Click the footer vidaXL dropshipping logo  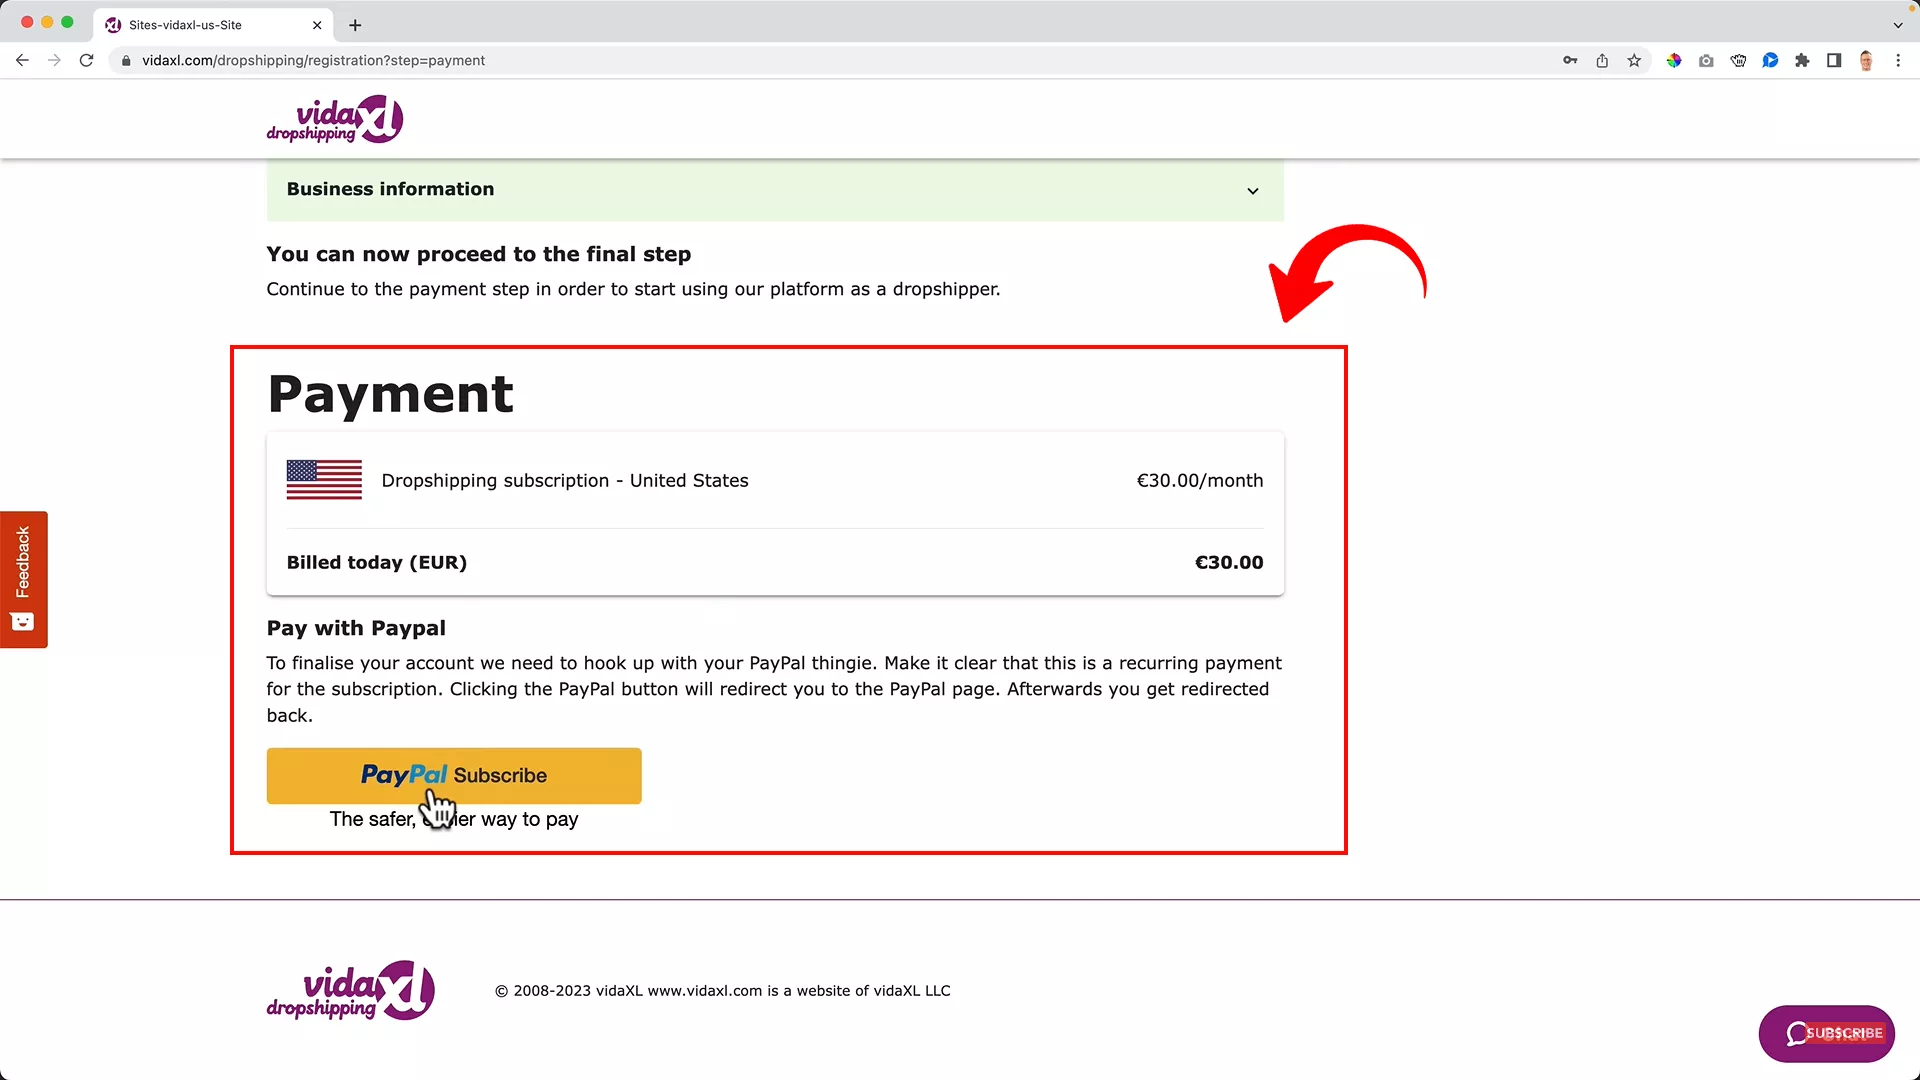(350, 990)
